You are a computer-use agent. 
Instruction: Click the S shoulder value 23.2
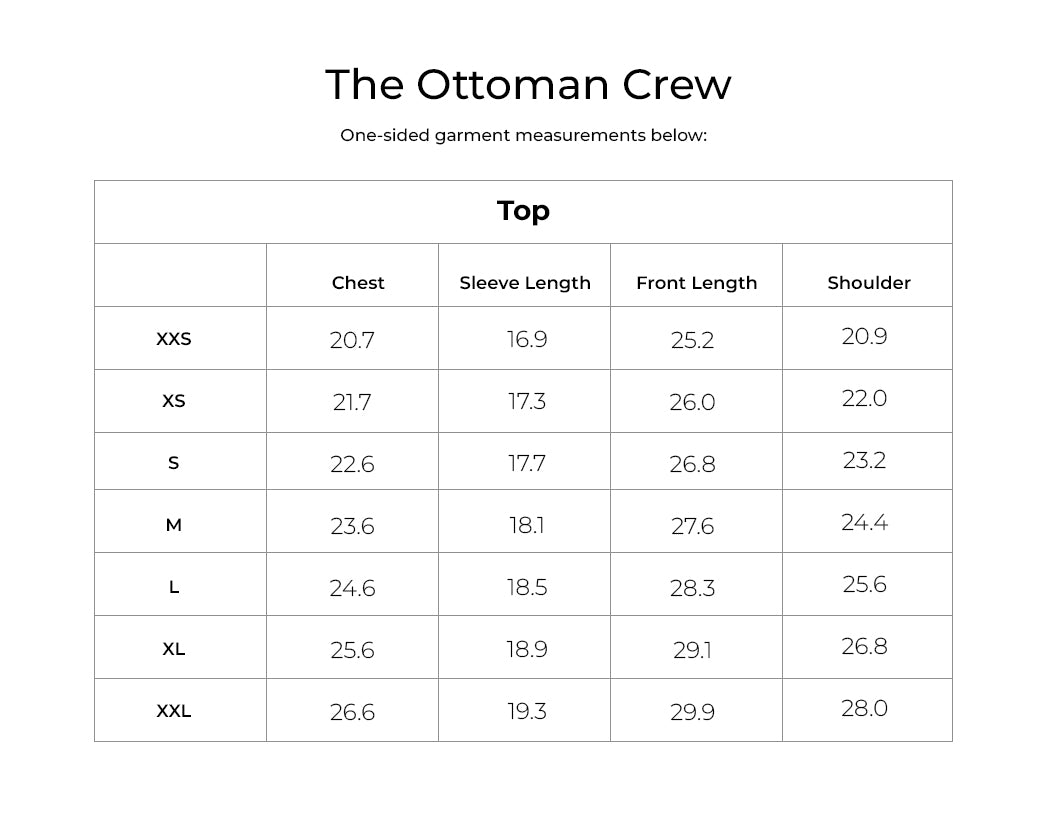point(864,461)
